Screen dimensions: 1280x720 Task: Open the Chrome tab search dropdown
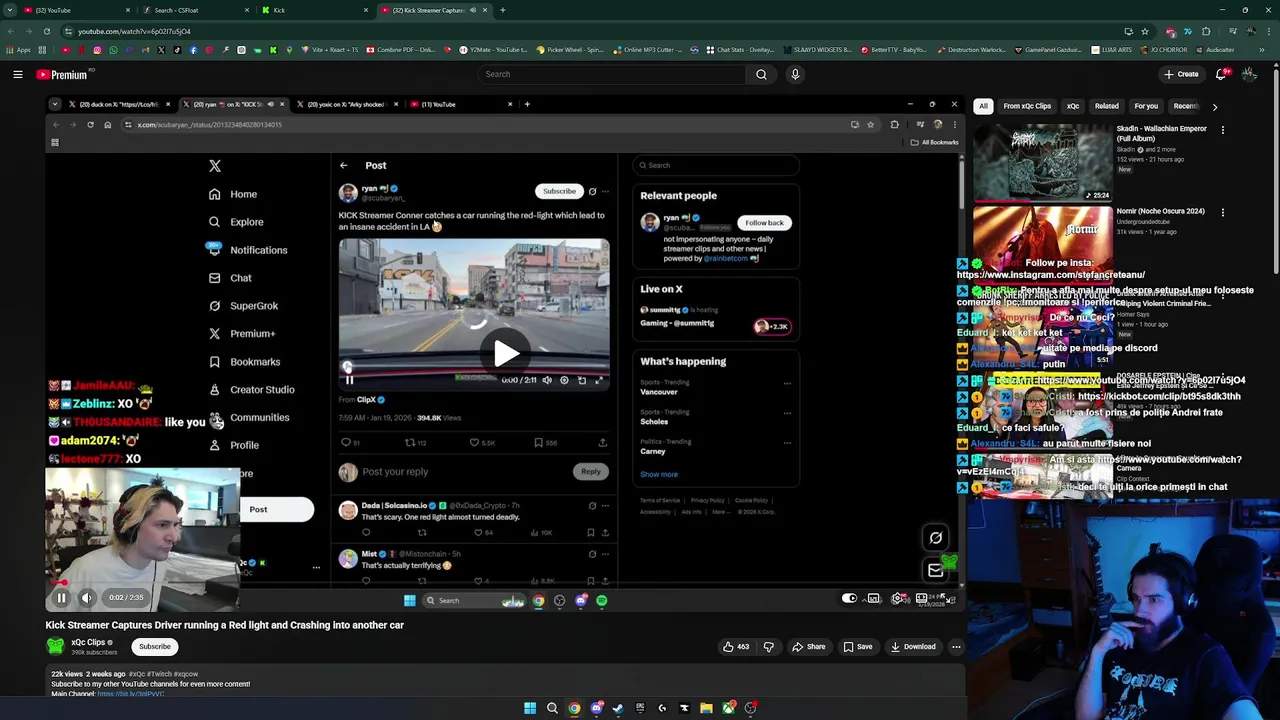pos(9,10)
